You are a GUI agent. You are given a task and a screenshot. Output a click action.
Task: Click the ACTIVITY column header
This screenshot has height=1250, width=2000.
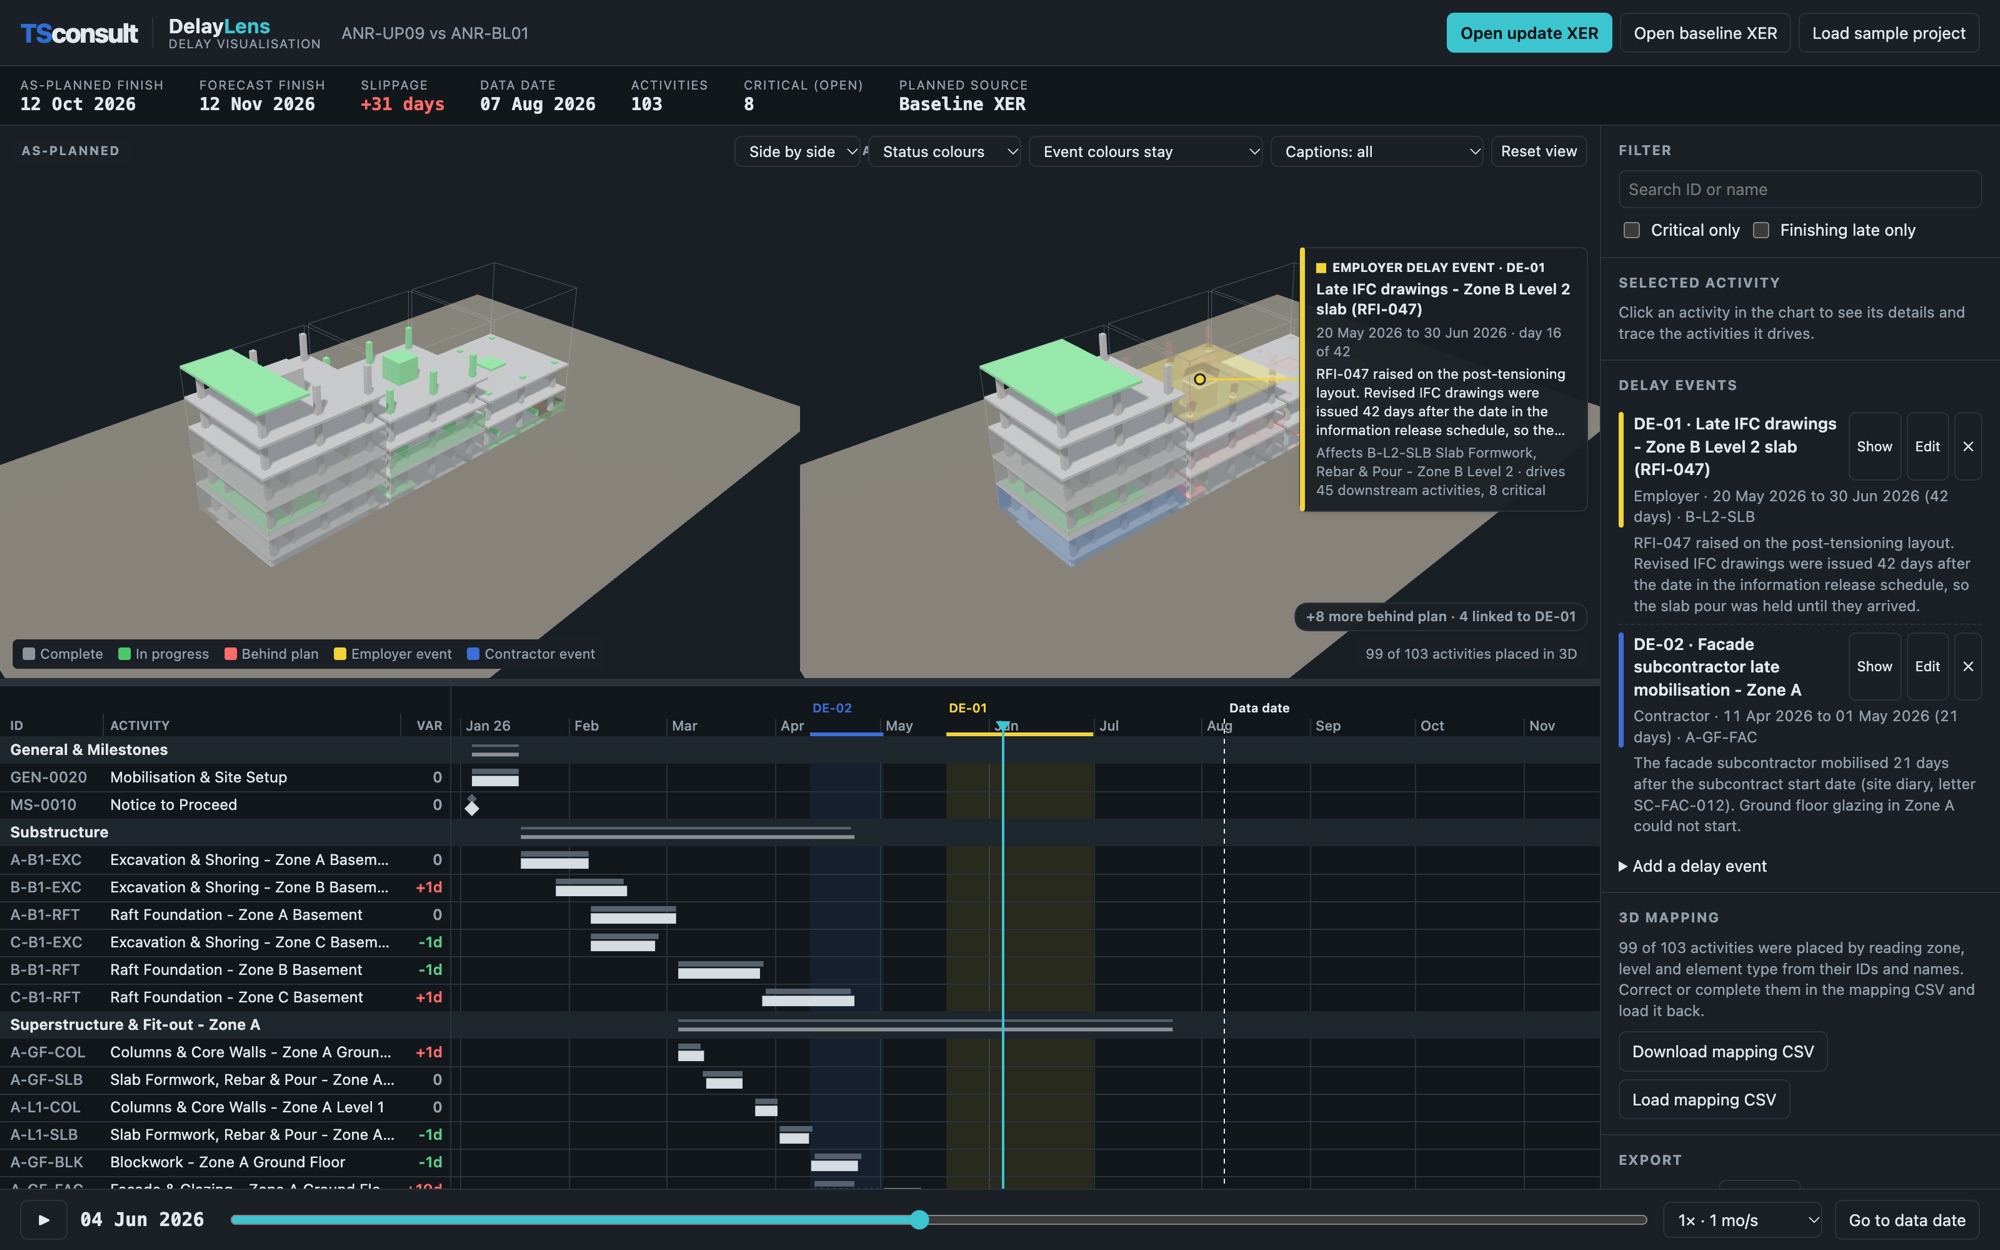point(140,726)
